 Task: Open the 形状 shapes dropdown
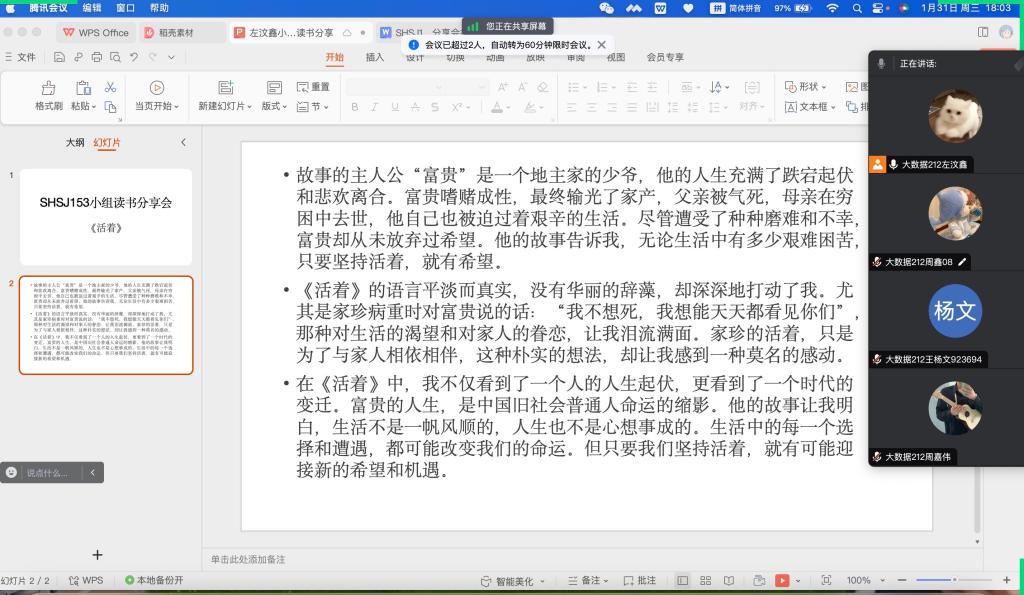click(807, 87)
